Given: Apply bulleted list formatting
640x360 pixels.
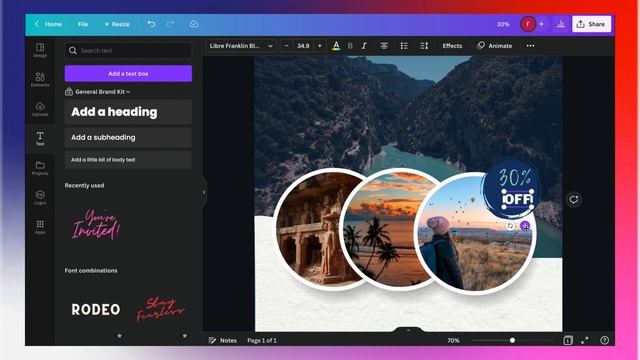Looking at the screenshot, I should (404, 46).
